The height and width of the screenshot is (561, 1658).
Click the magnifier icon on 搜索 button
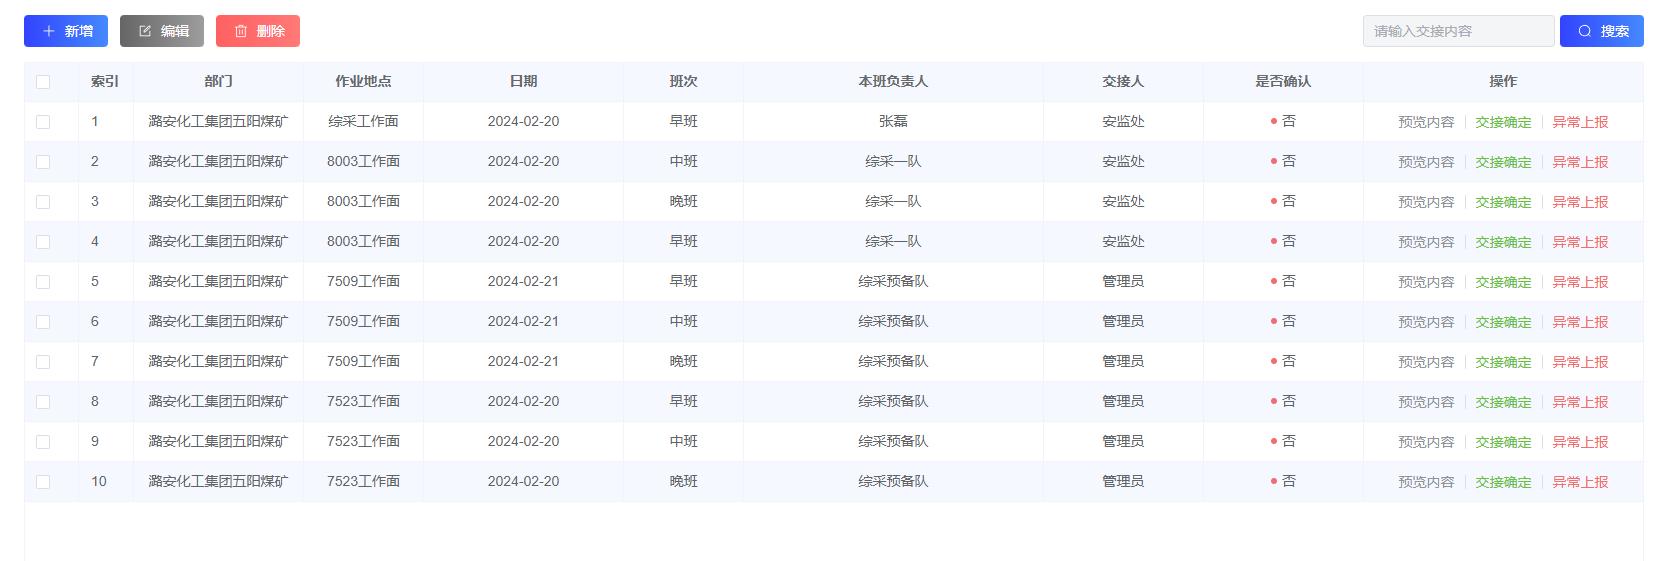1585,31
